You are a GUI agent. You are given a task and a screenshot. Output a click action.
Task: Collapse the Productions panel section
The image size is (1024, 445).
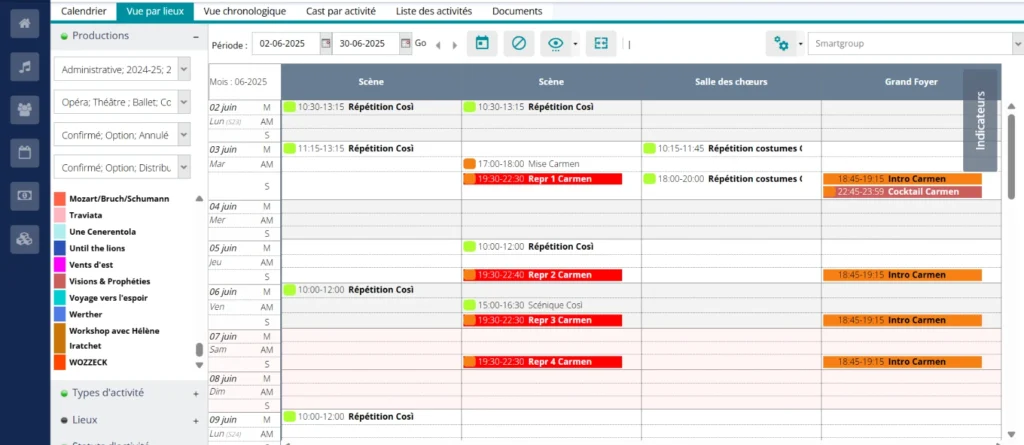pyautogui.click(x=196, y=36)
